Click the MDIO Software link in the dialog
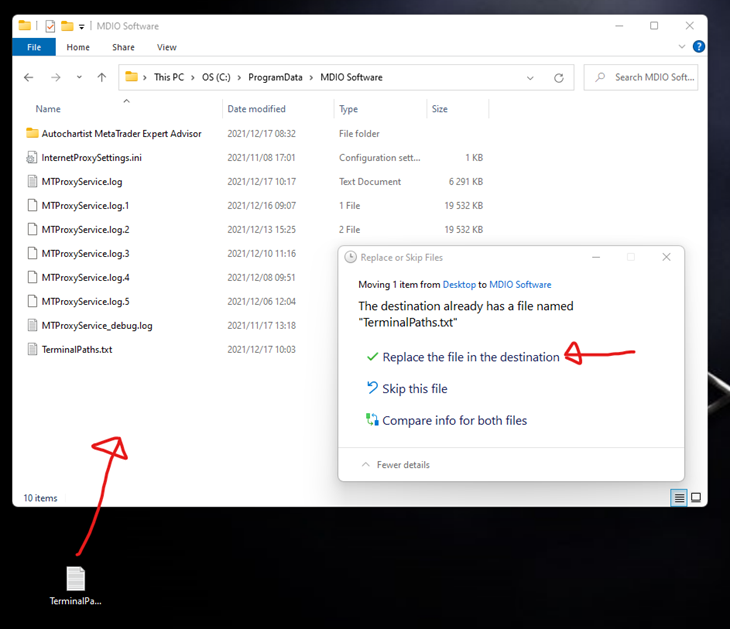730x629 pixels. click(x=520, y=284)
